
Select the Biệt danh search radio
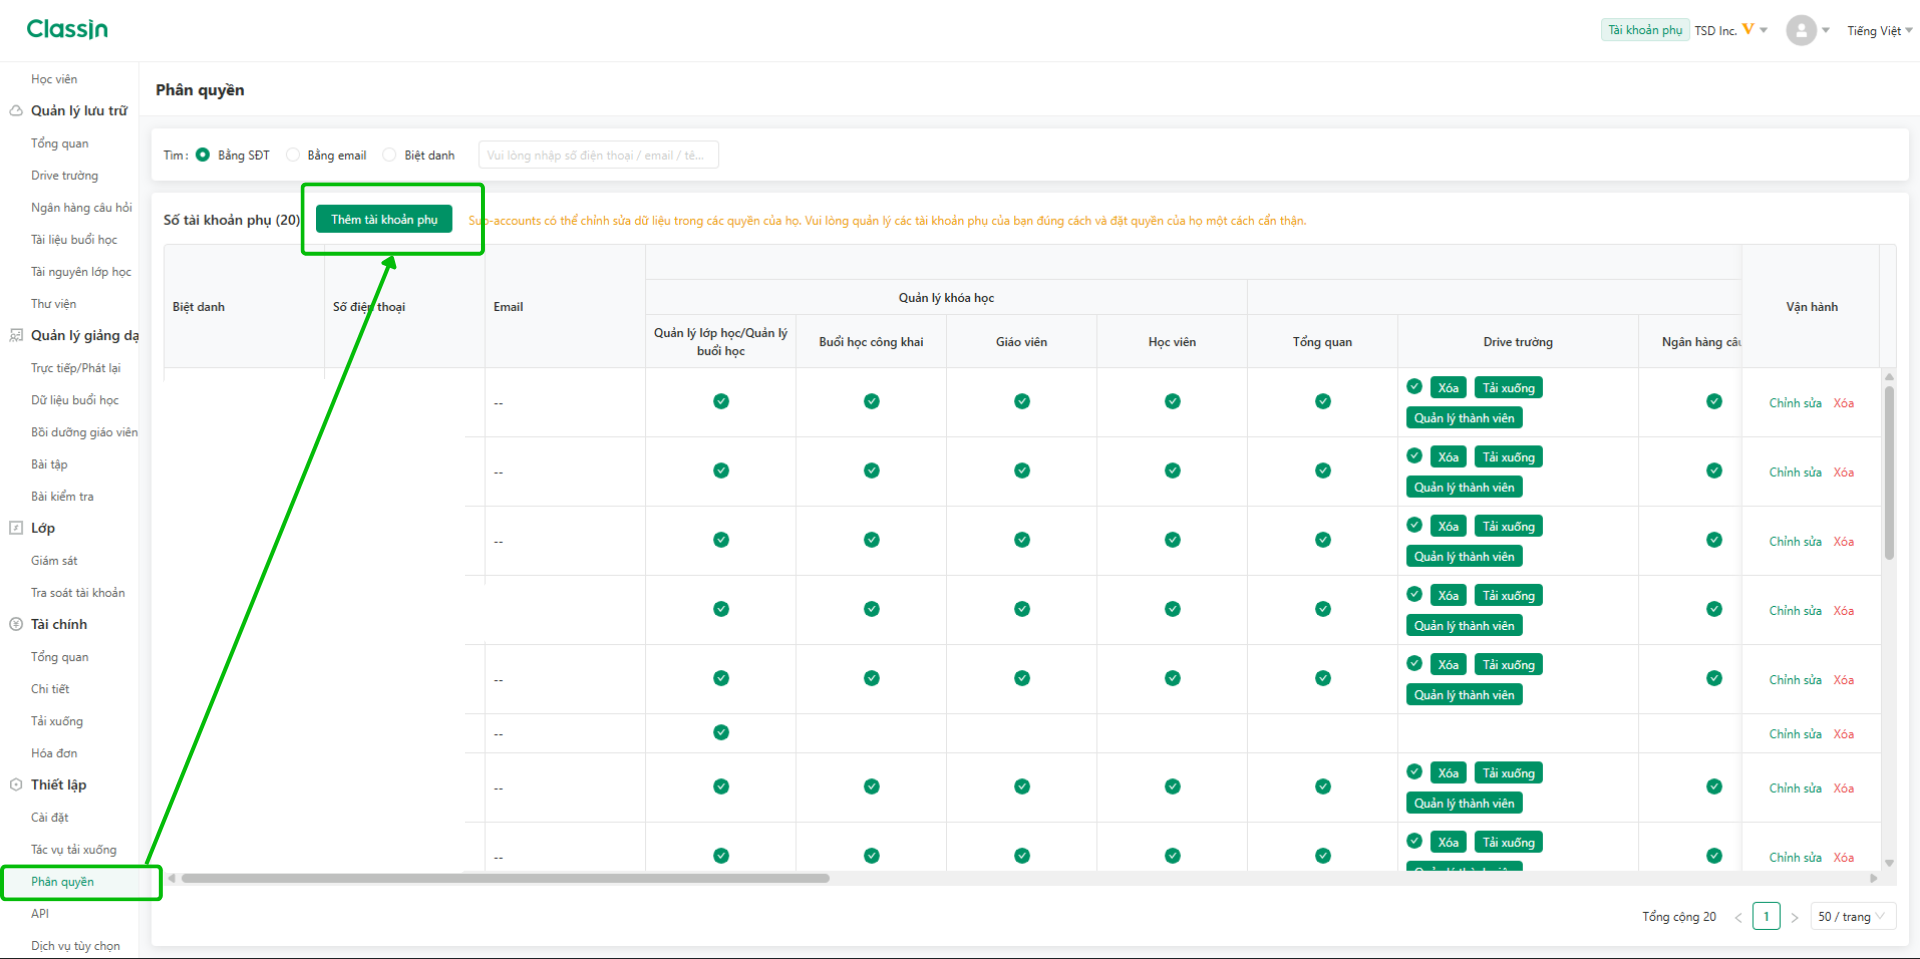click(x=390, y=155)
